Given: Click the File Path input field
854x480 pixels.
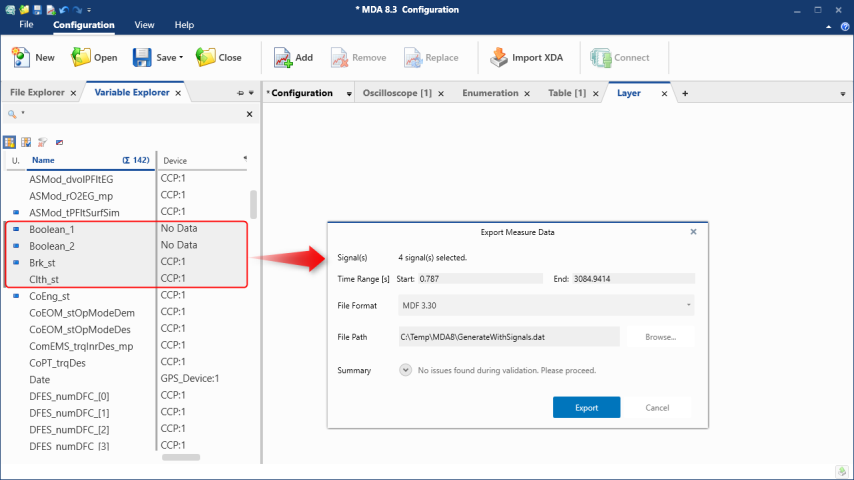Looking at the screenshot, I should [x=508, y=337].
